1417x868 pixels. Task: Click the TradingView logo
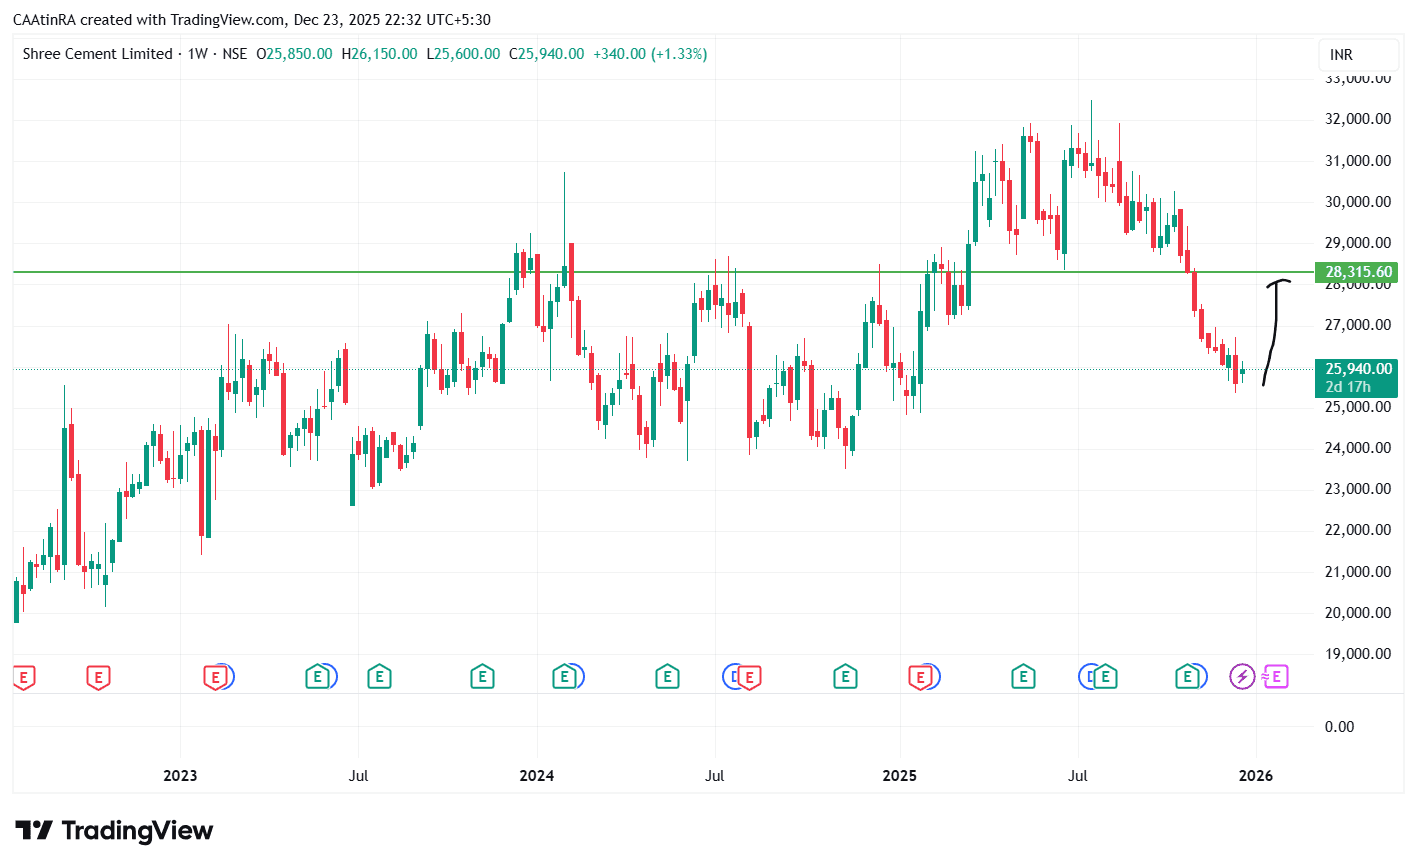tap(114, 831)
